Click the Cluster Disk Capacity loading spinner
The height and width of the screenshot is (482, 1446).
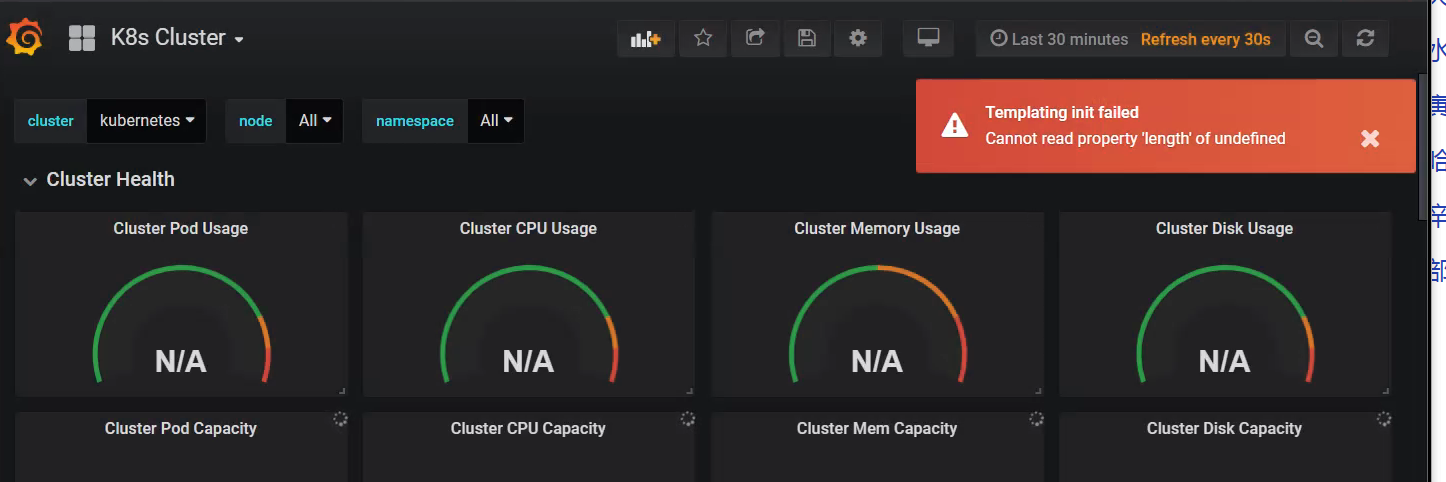[1384, 419]
